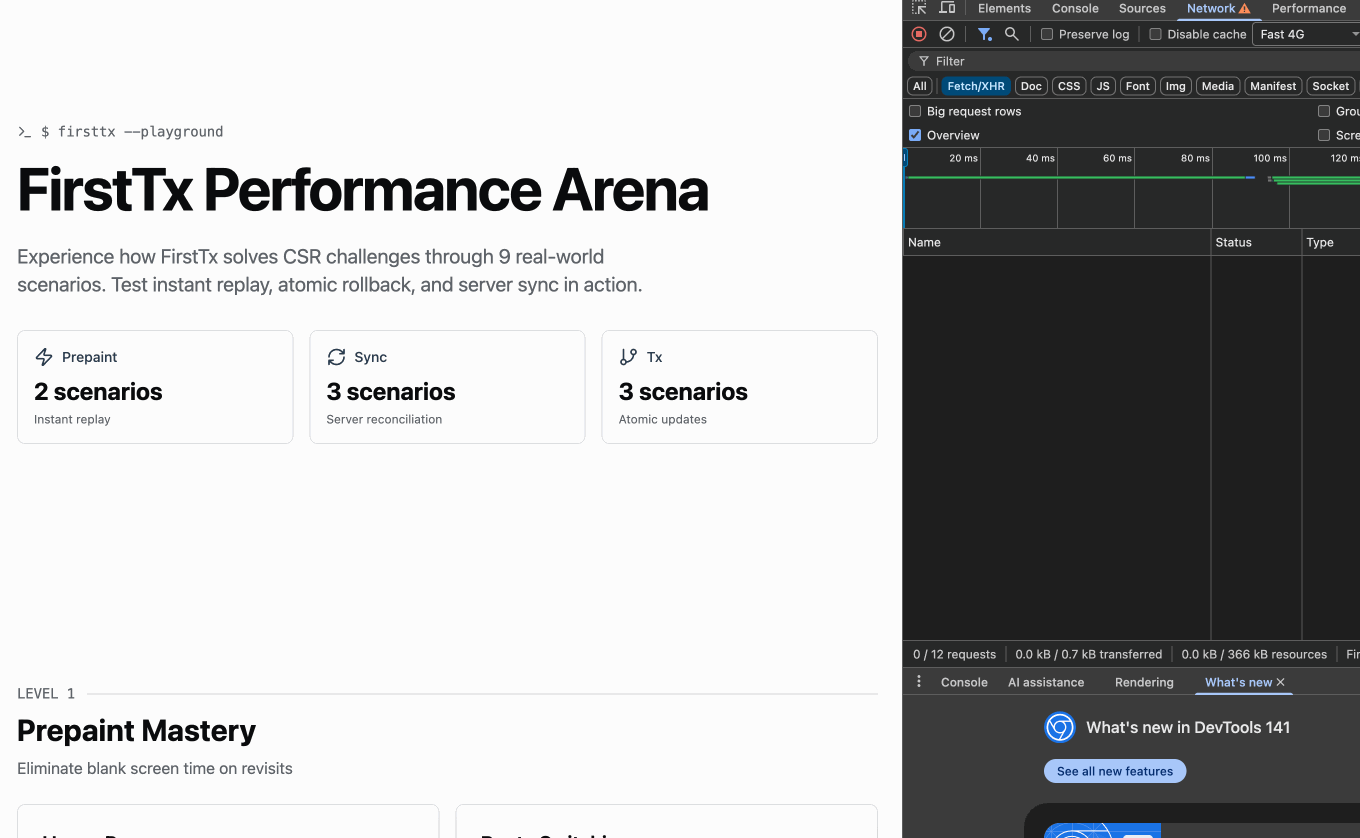Select the All request type filter
Image resolution: width=1360 pixels, height=838 pixels.
(x=920, y=86)
